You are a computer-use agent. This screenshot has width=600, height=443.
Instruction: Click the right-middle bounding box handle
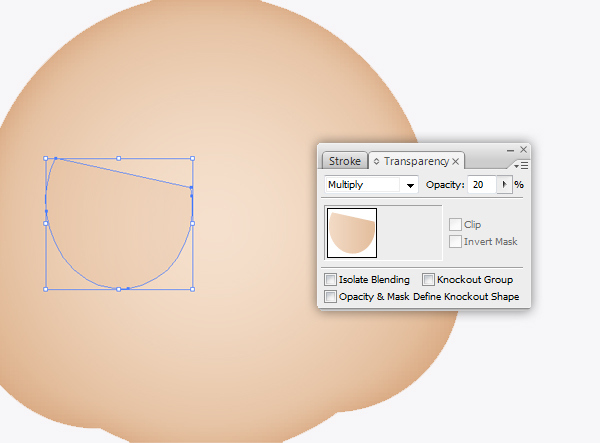point(192,223)
